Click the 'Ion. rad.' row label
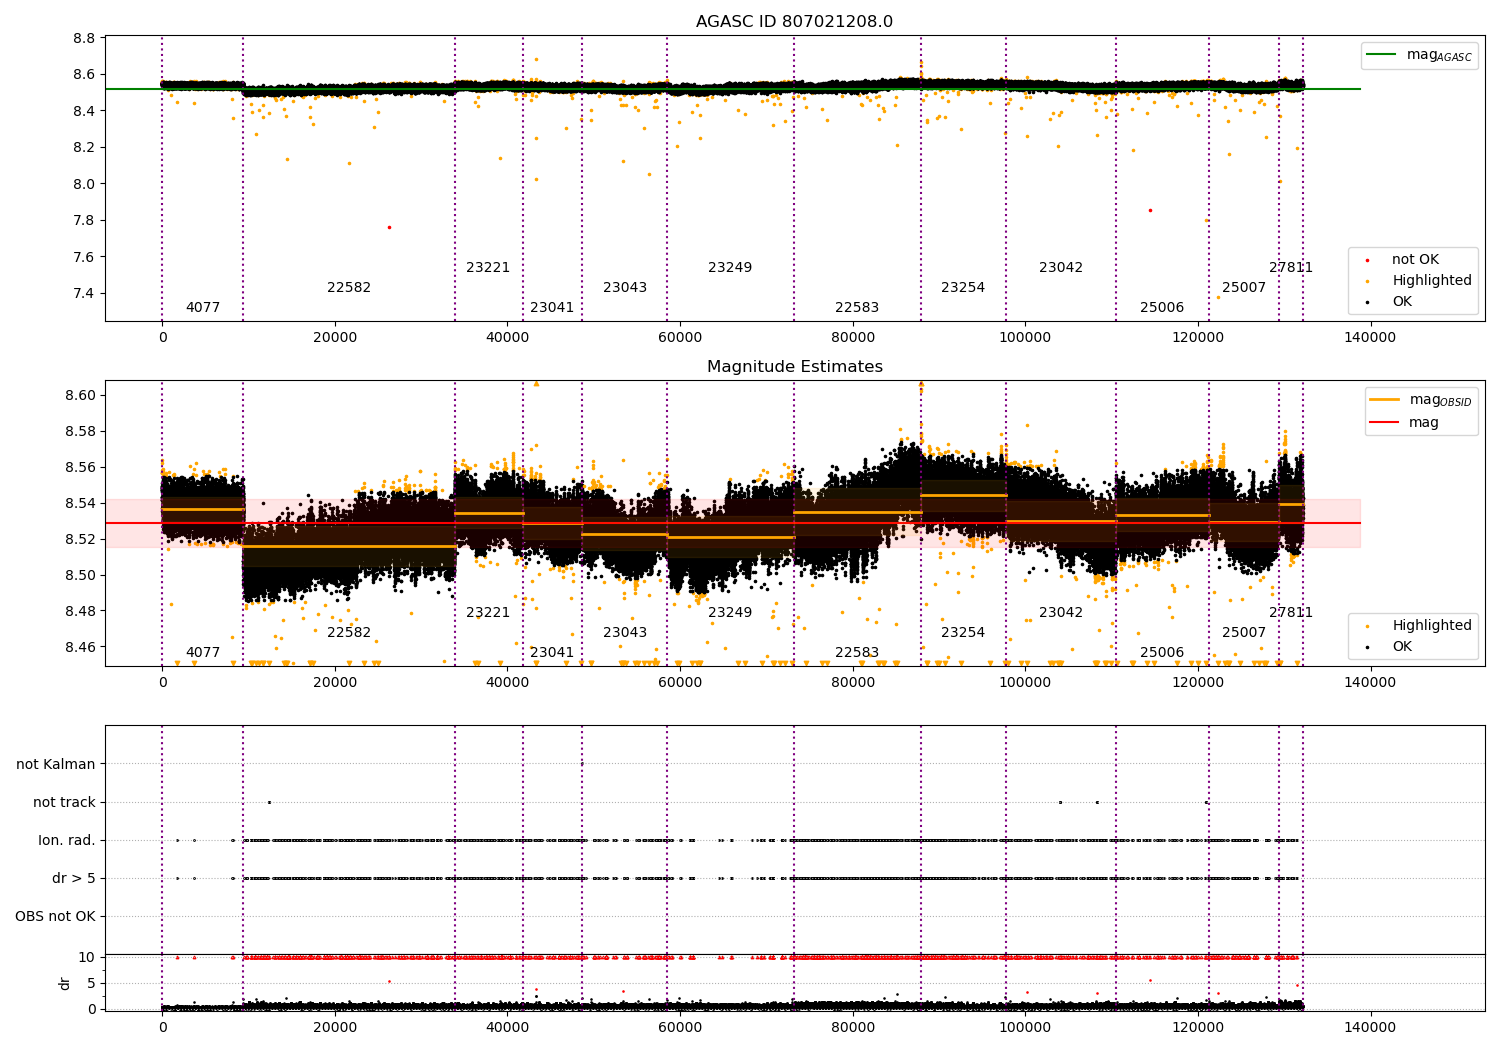The image size is (1500, 1050). point(67,840)
